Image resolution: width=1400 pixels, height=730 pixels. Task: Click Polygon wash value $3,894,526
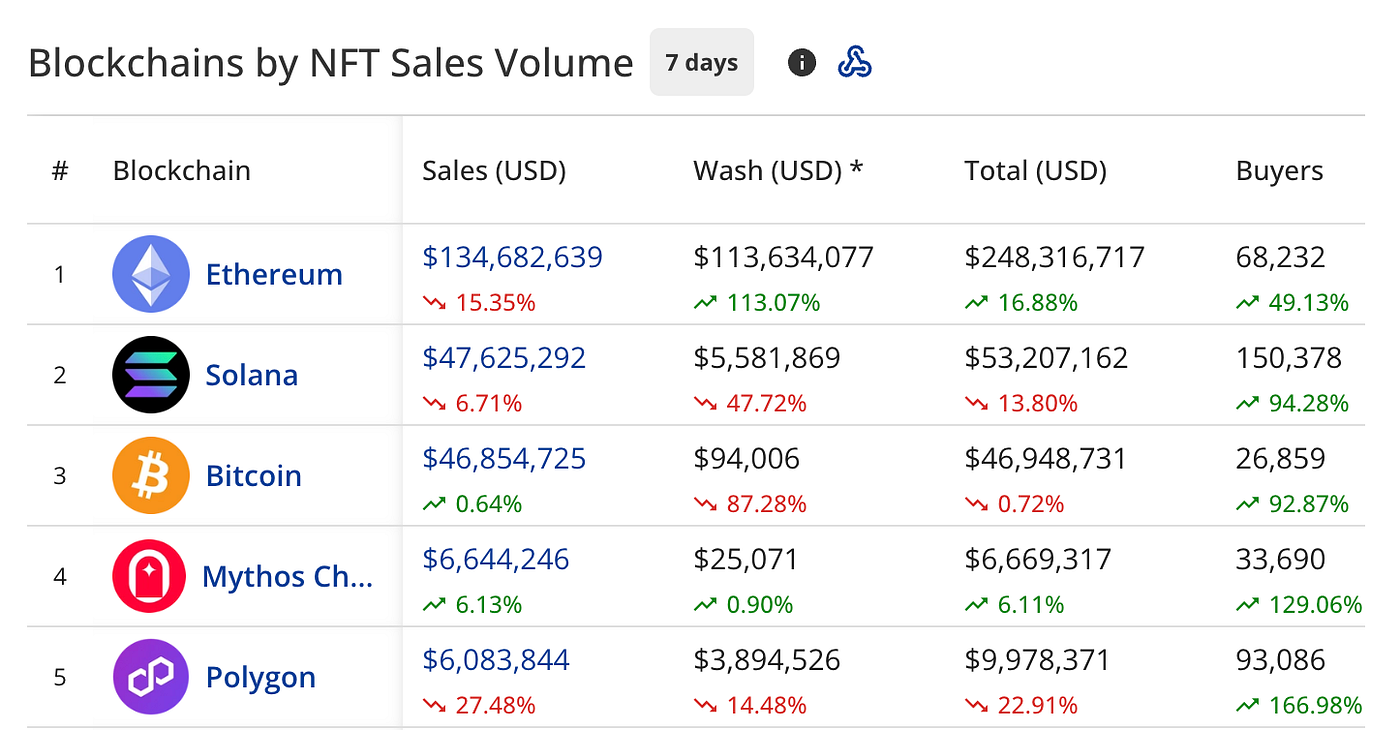[767, 661]
